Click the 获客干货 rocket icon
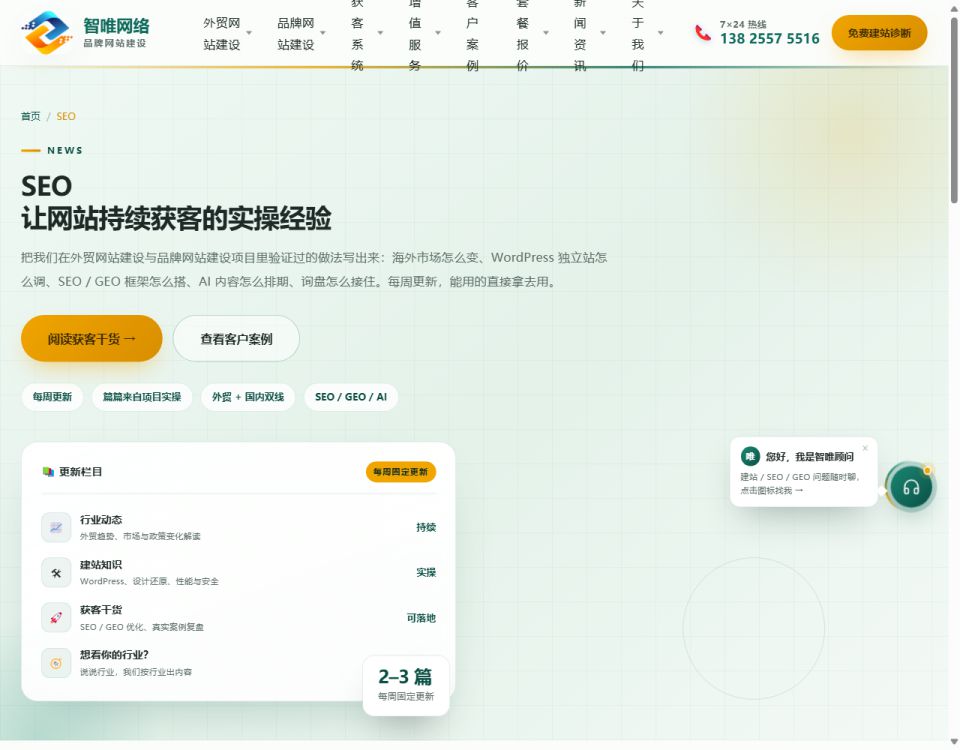 point(56,618)
